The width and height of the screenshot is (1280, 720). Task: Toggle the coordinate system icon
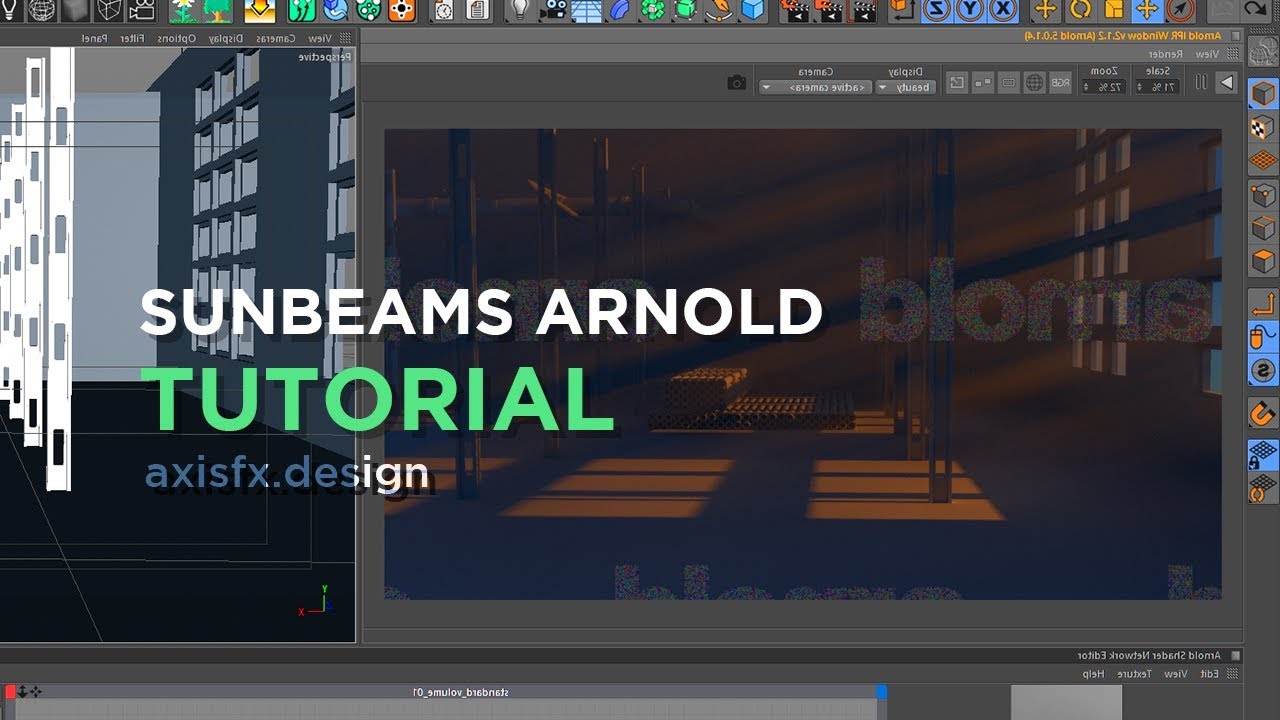coord(904,10)
